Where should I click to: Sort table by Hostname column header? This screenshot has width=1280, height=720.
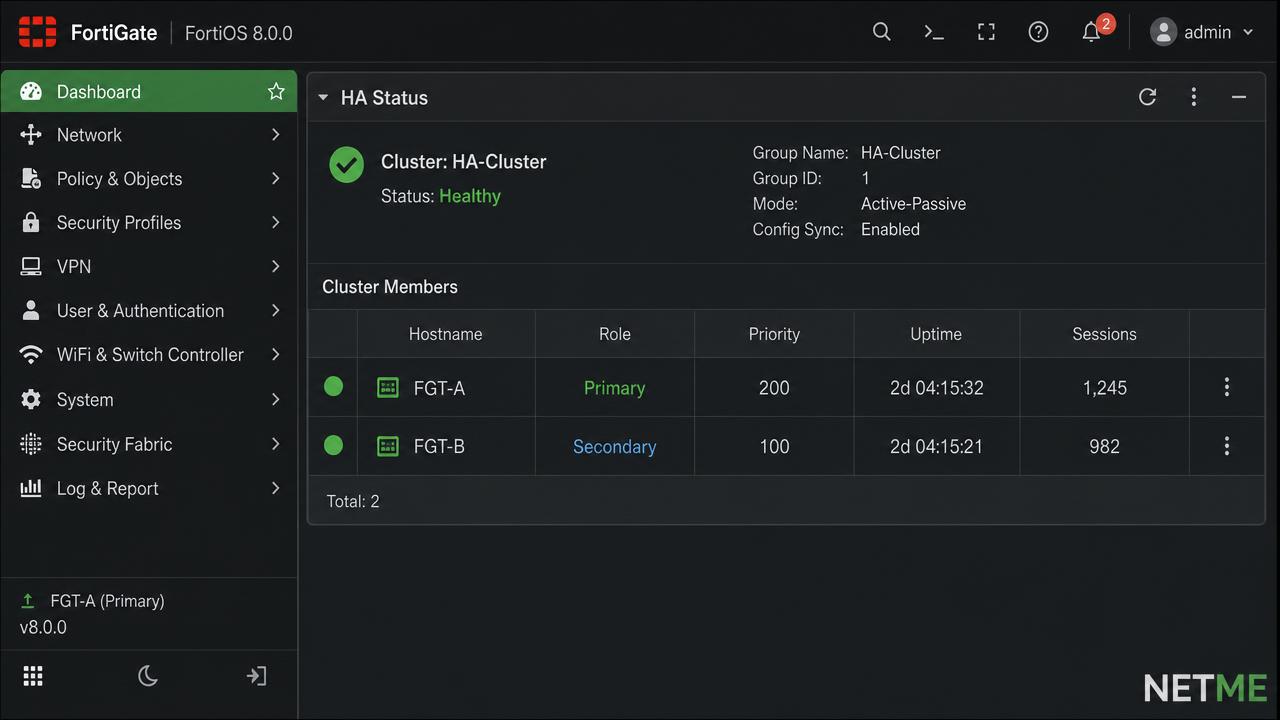pos(445,334)
